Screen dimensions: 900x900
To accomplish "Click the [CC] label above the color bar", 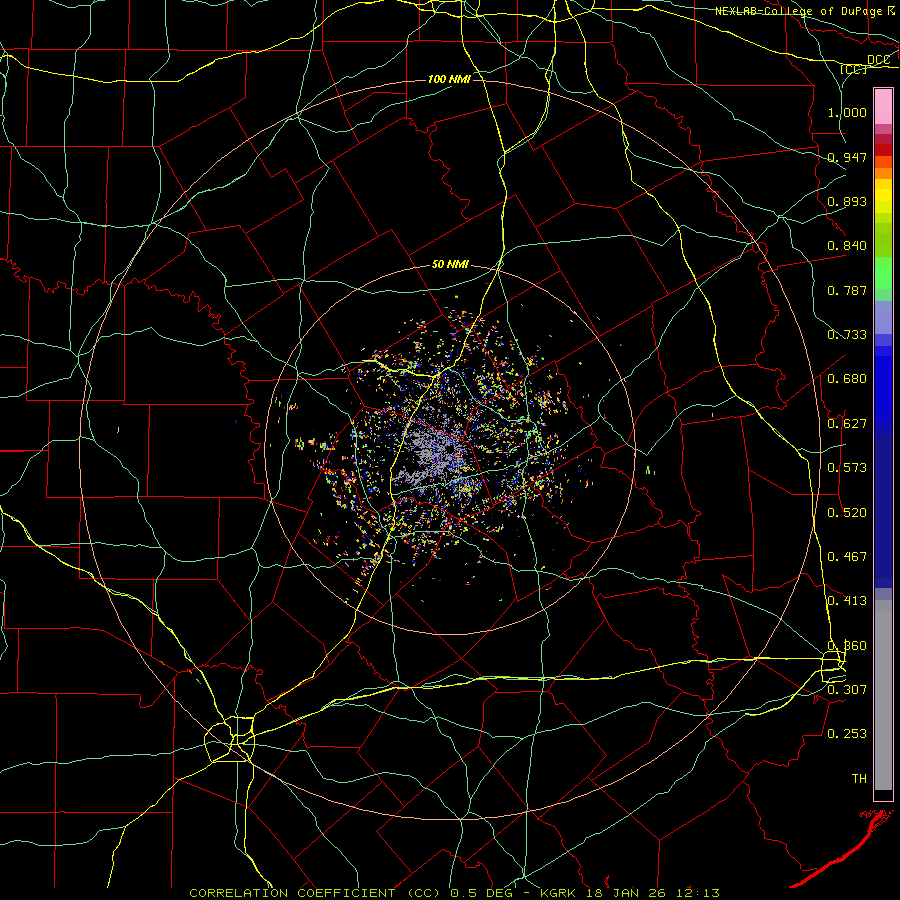I will click(854, 69).
